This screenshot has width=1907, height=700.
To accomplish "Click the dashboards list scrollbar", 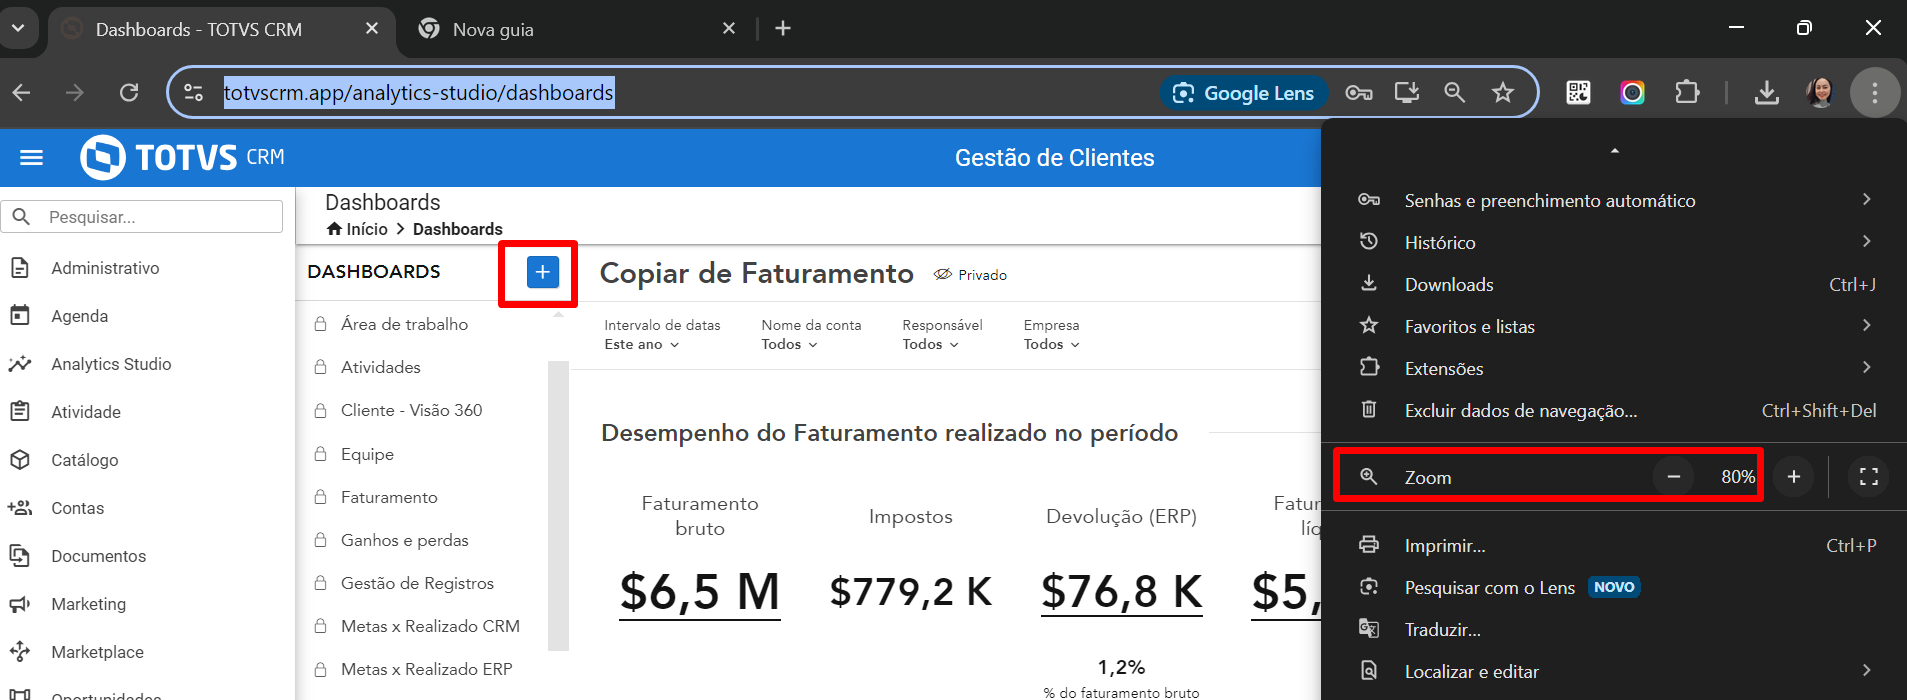I will pyautogui.click(x=558, y=506).
